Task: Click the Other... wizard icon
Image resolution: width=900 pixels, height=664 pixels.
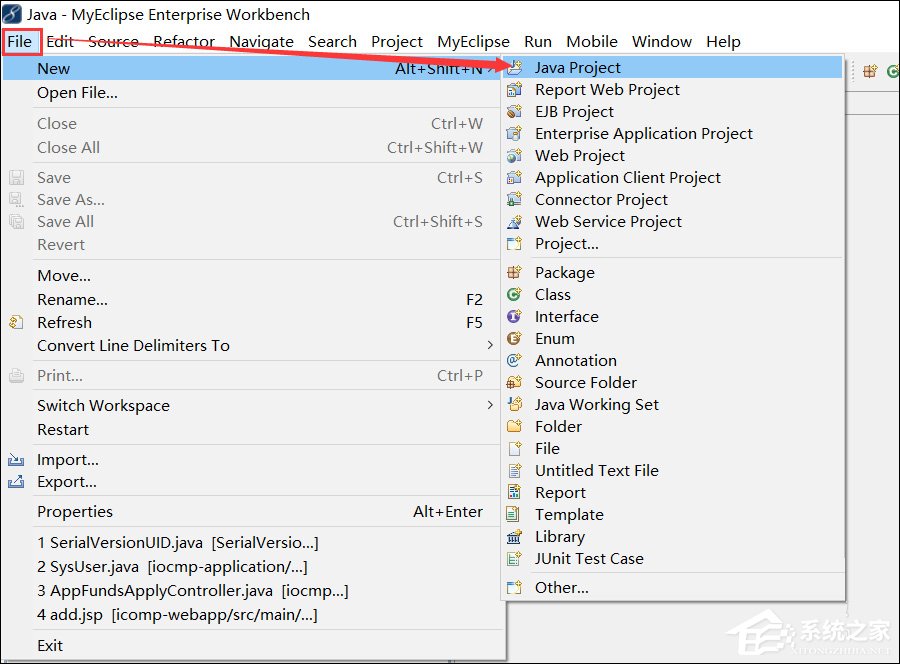Action: 514,588
